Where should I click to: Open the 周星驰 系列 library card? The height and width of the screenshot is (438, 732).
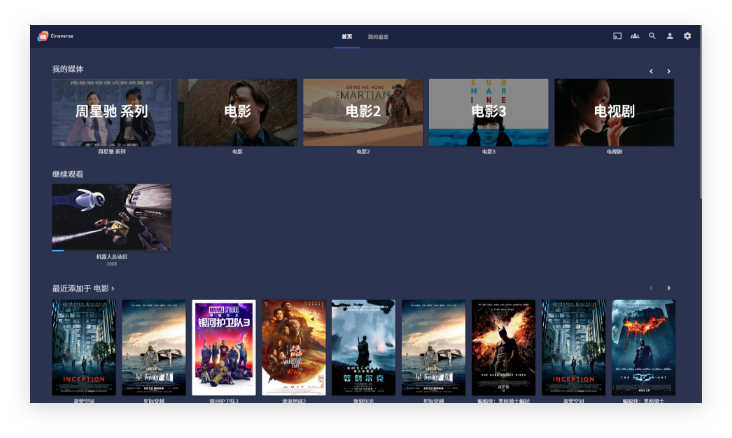(112, 112)
